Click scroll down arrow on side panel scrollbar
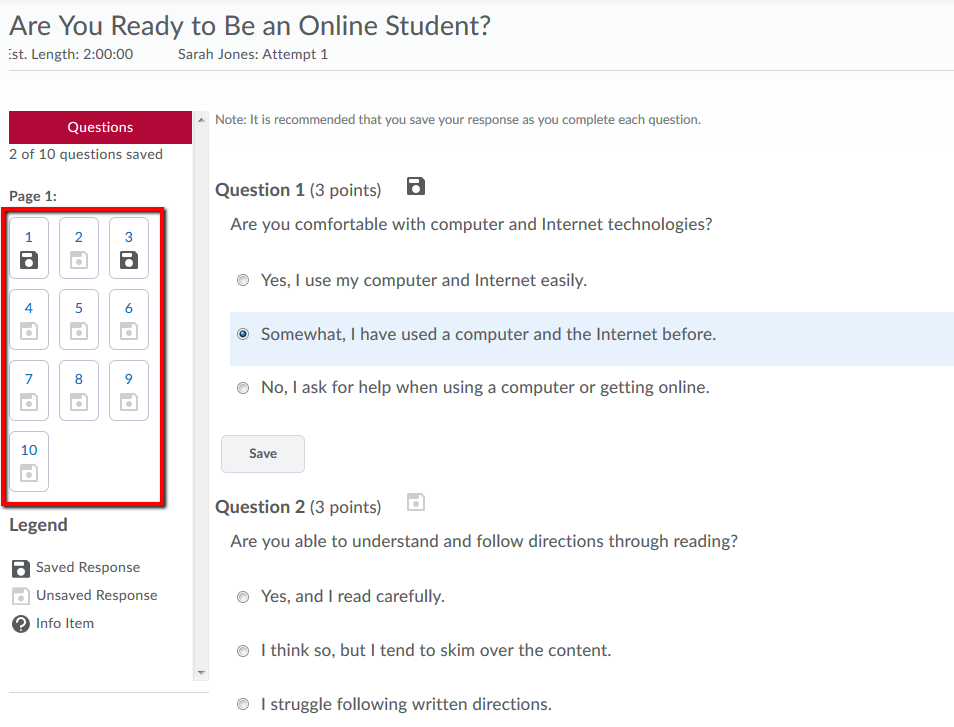 [201, 672]
